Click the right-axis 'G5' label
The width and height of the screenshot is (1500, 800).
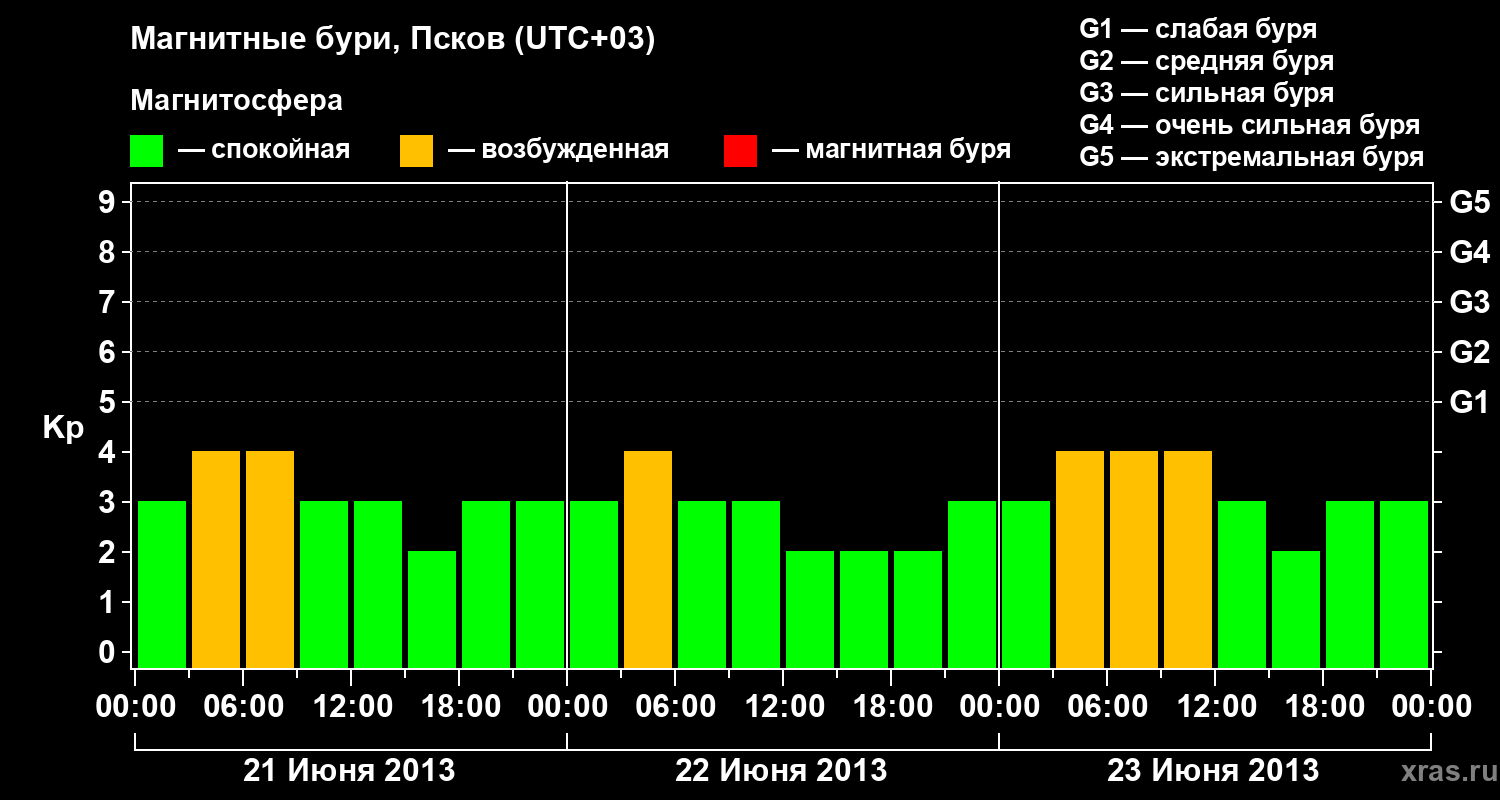coord(1469,202)
